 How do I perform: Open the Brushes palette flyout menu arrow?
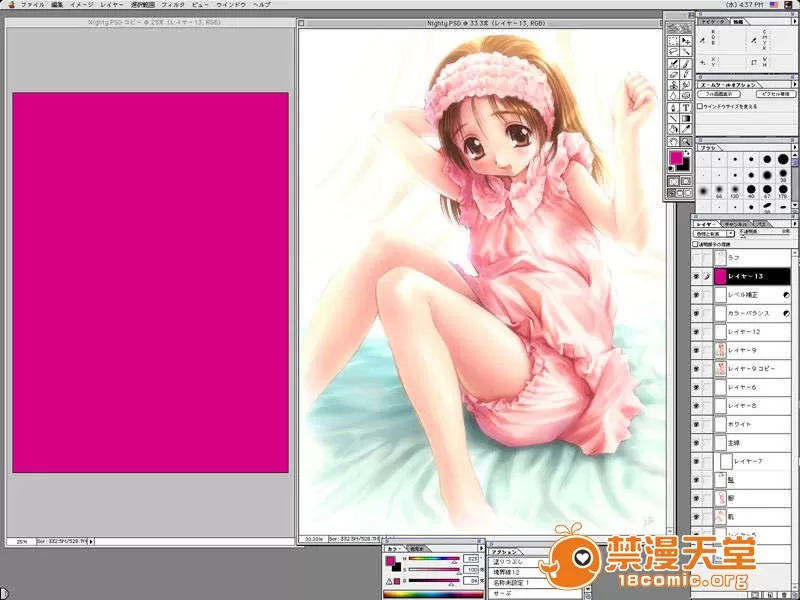coord(794,147)
